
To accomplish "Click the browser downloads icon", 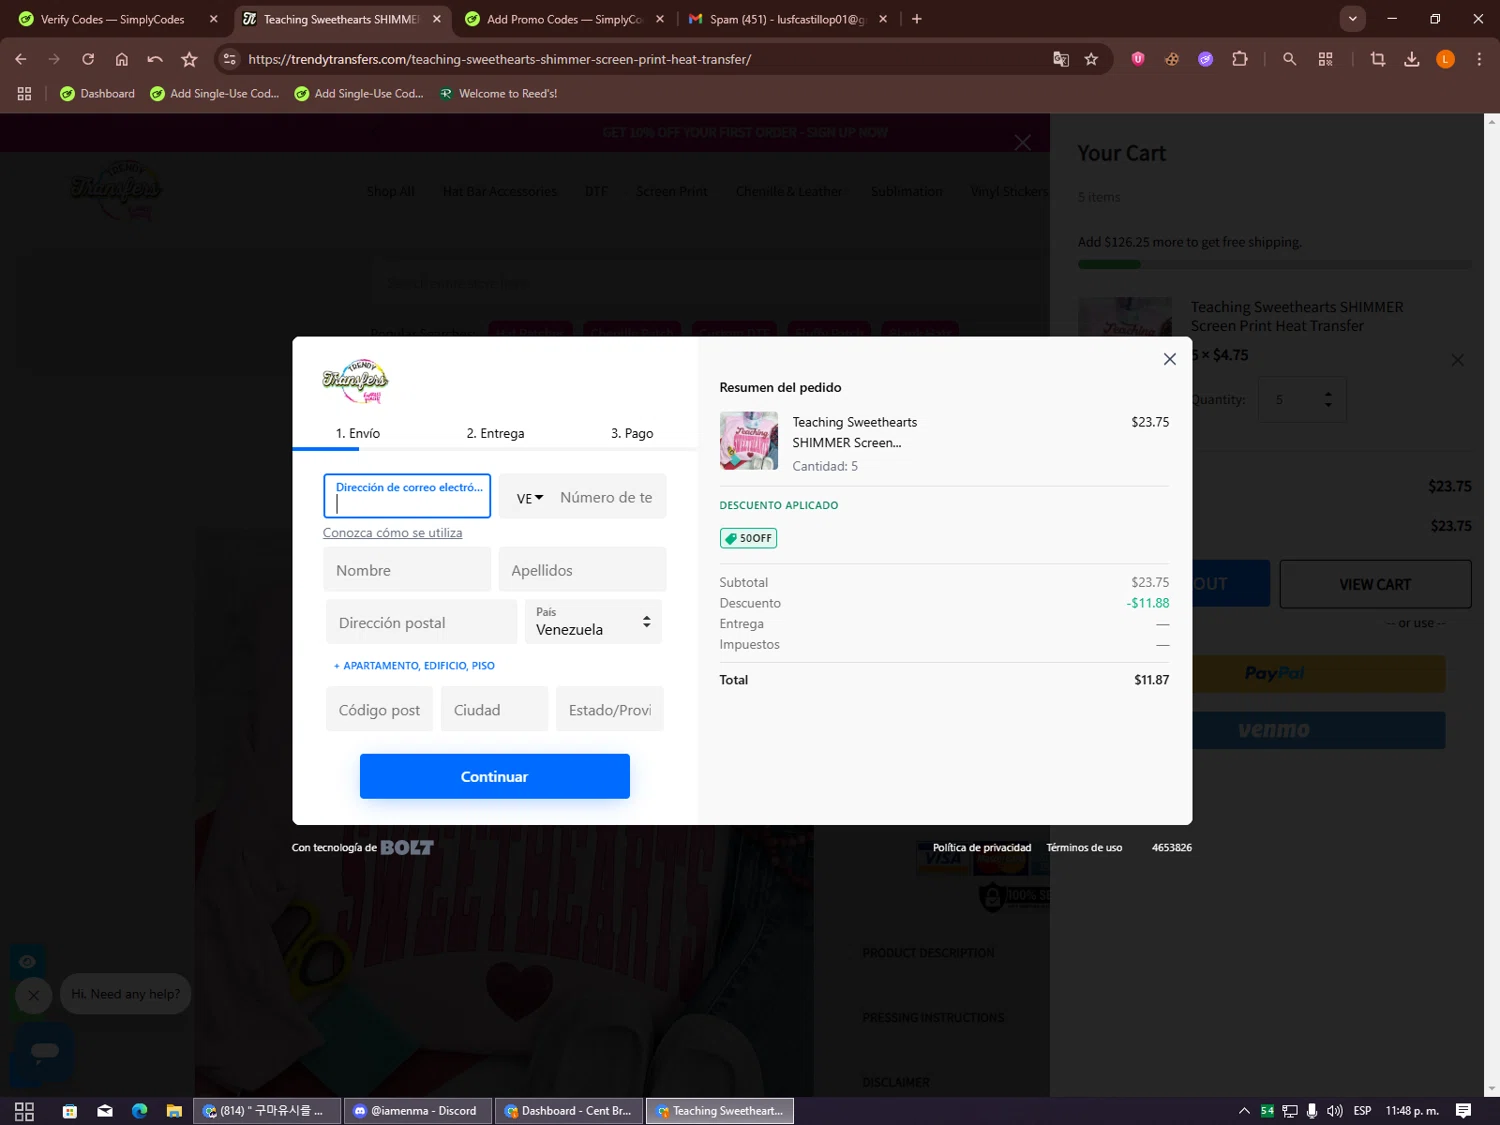I will [1411, 59].
